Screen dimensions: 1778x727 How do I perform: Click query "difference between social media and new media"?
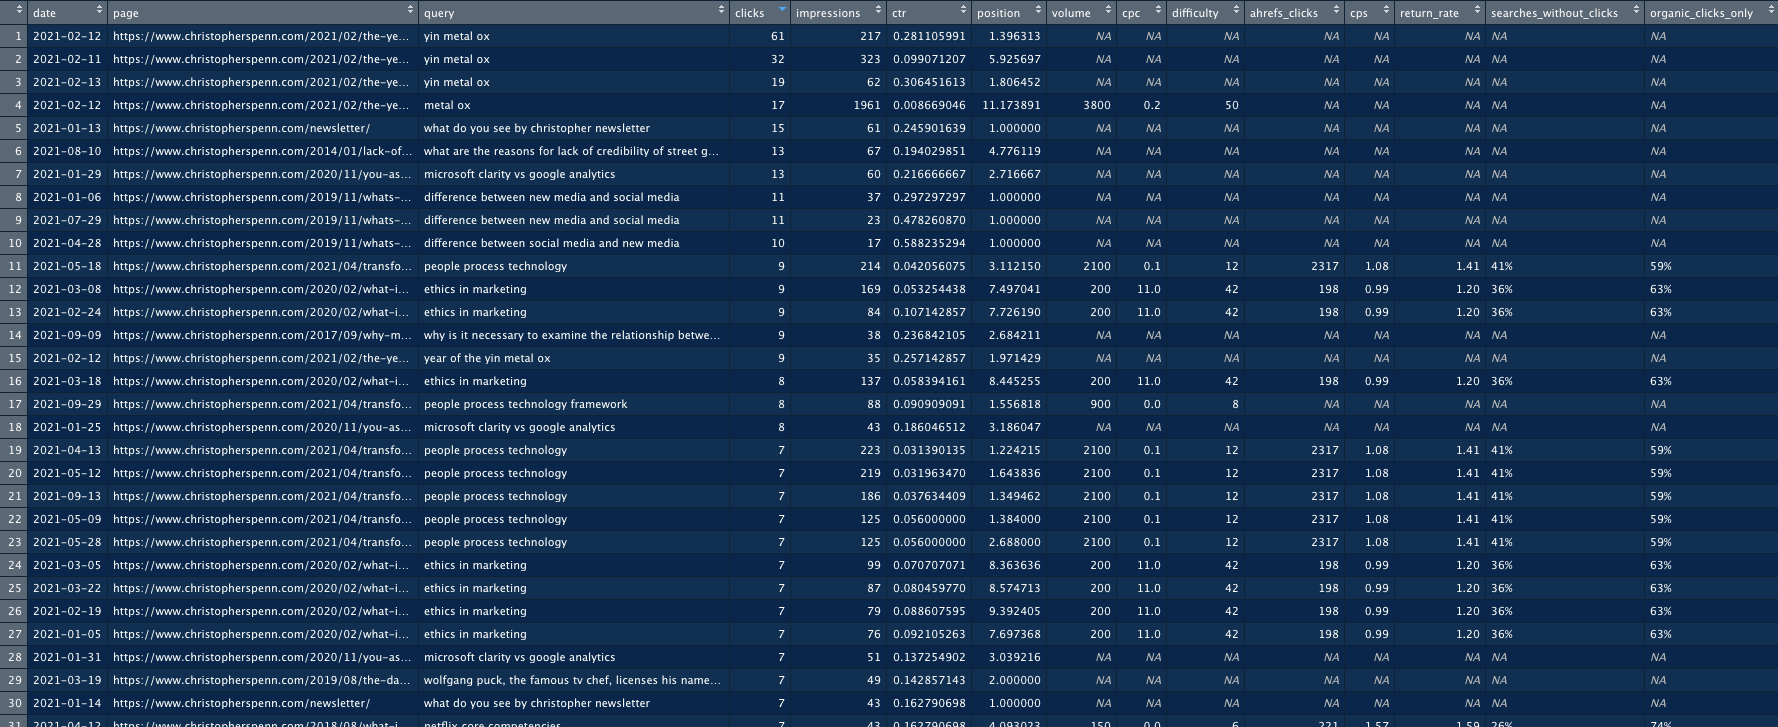click(x=551, y=243)
